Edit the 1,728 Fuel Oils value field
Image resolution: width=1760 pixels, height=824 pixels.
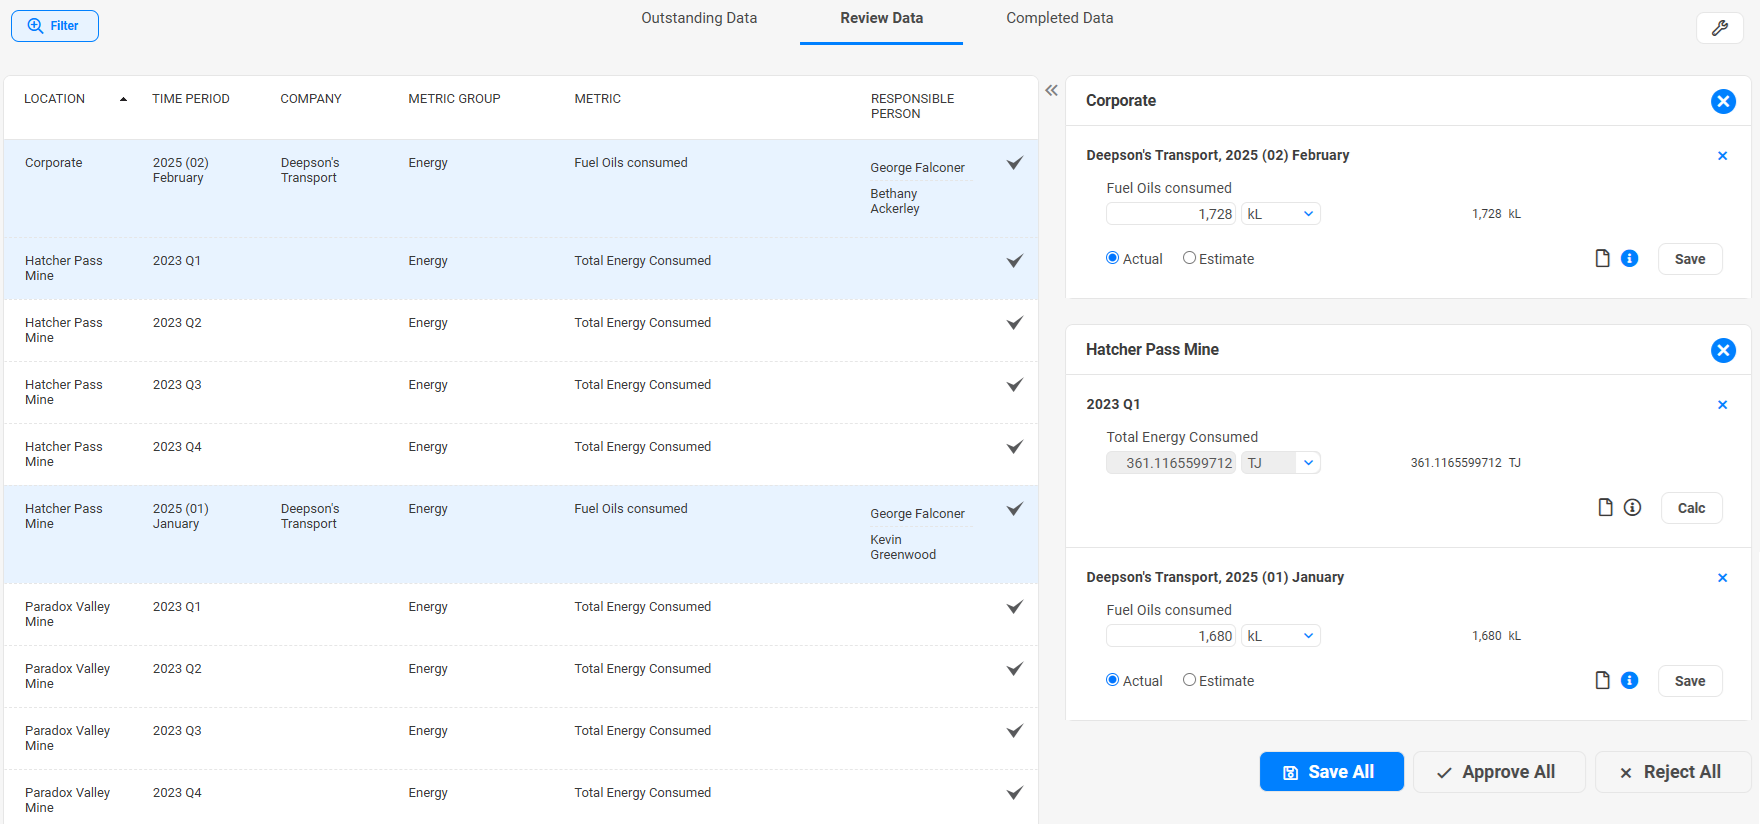pos(1170,214)
